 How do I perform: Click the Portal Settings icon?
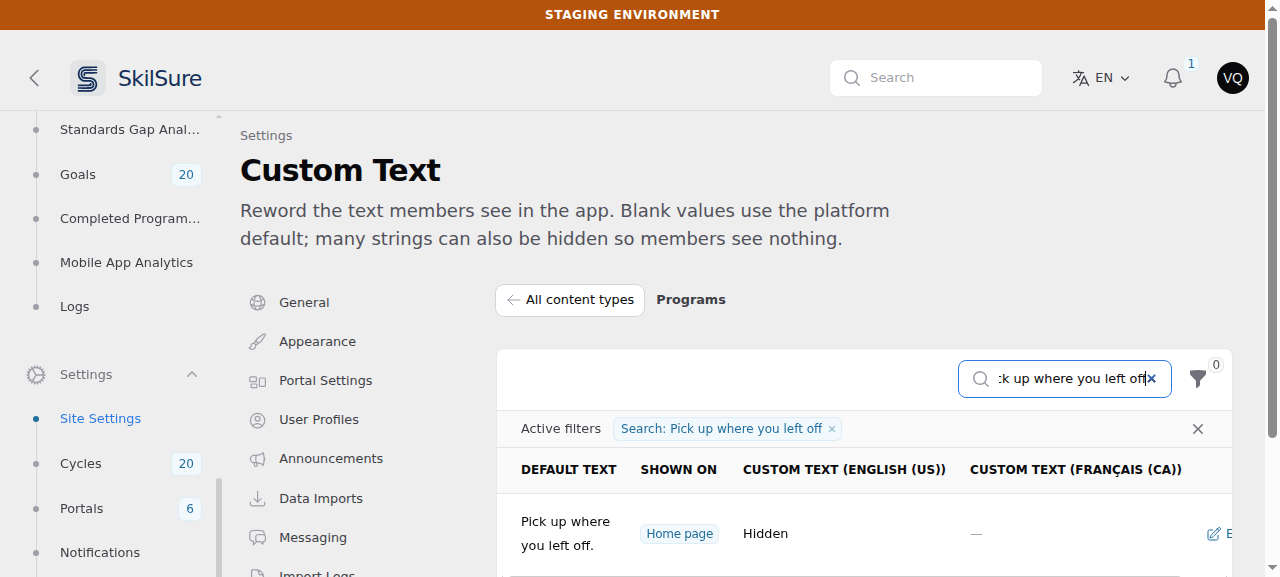pyautogui.click(x=258, y=381)
